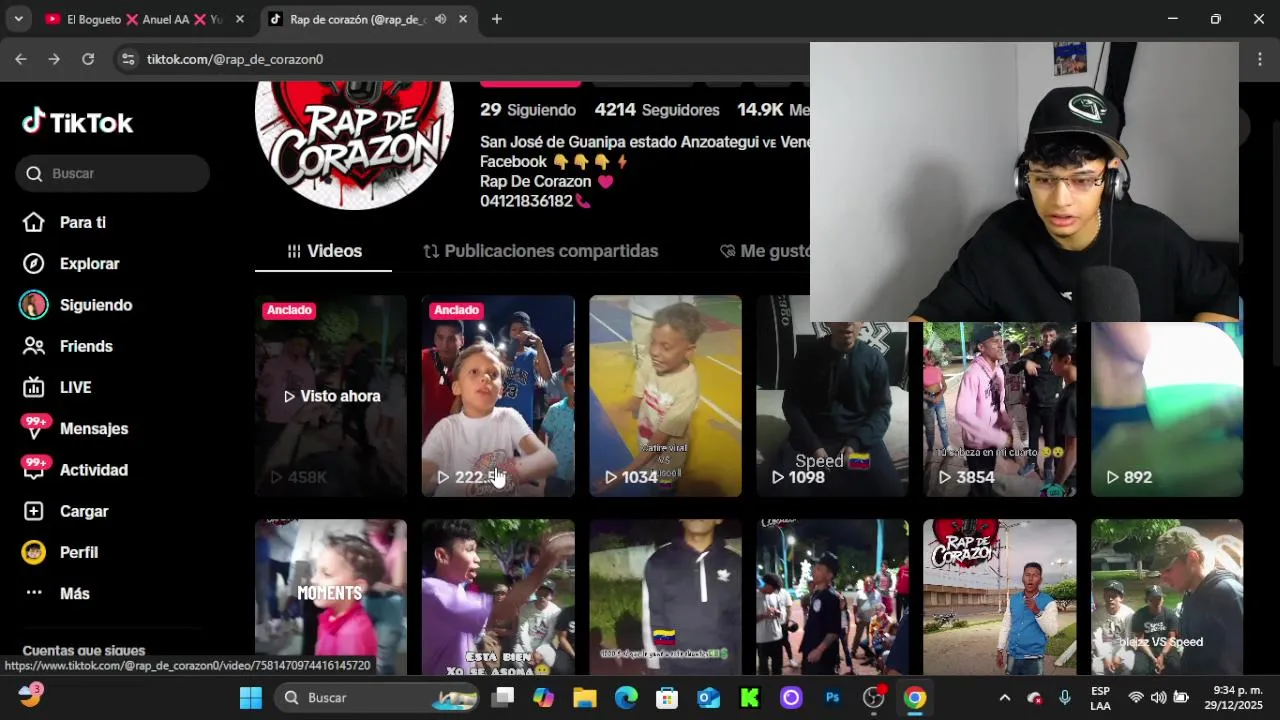Click the Cuentas que sigues heading

84,650
